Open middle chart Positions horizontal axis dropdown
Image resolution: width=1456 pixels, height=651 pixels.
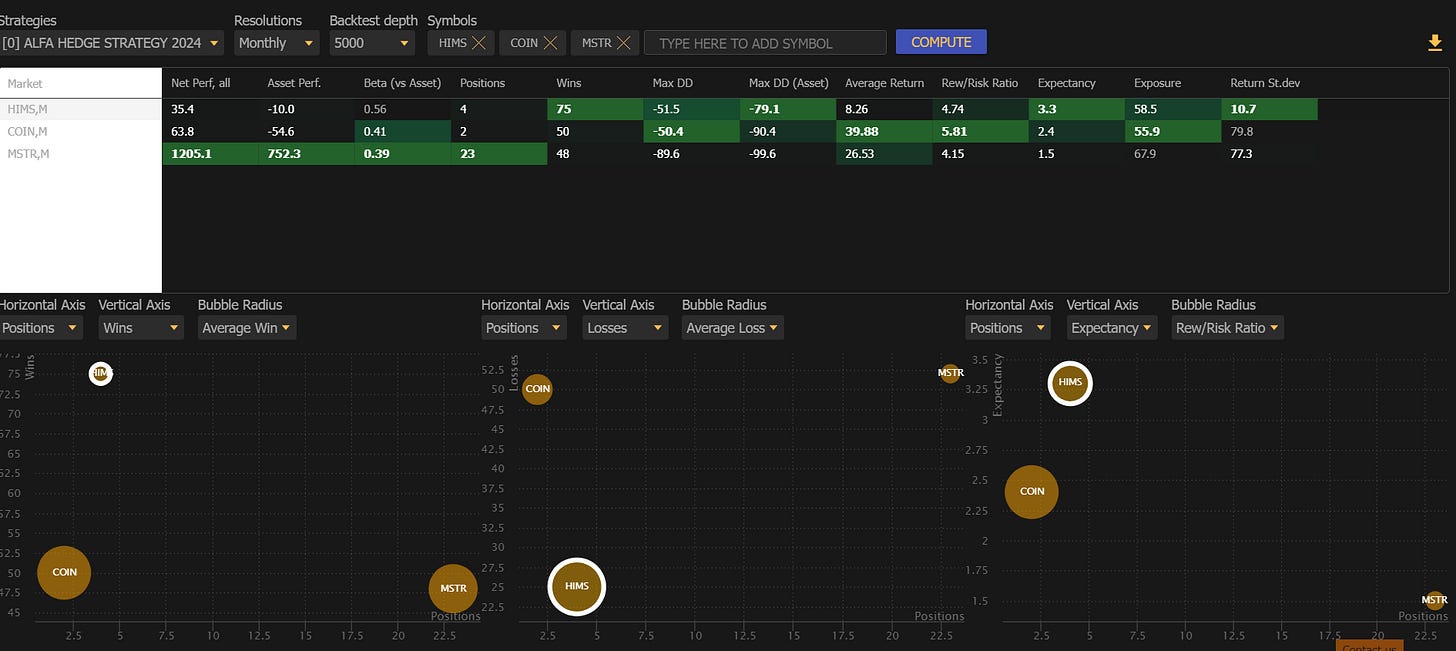[524, 327]
